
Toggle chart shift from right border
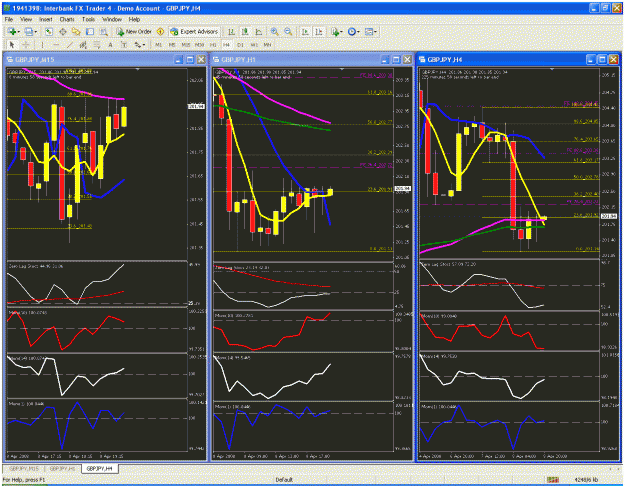pyautogui.click(x=319, y=31)
